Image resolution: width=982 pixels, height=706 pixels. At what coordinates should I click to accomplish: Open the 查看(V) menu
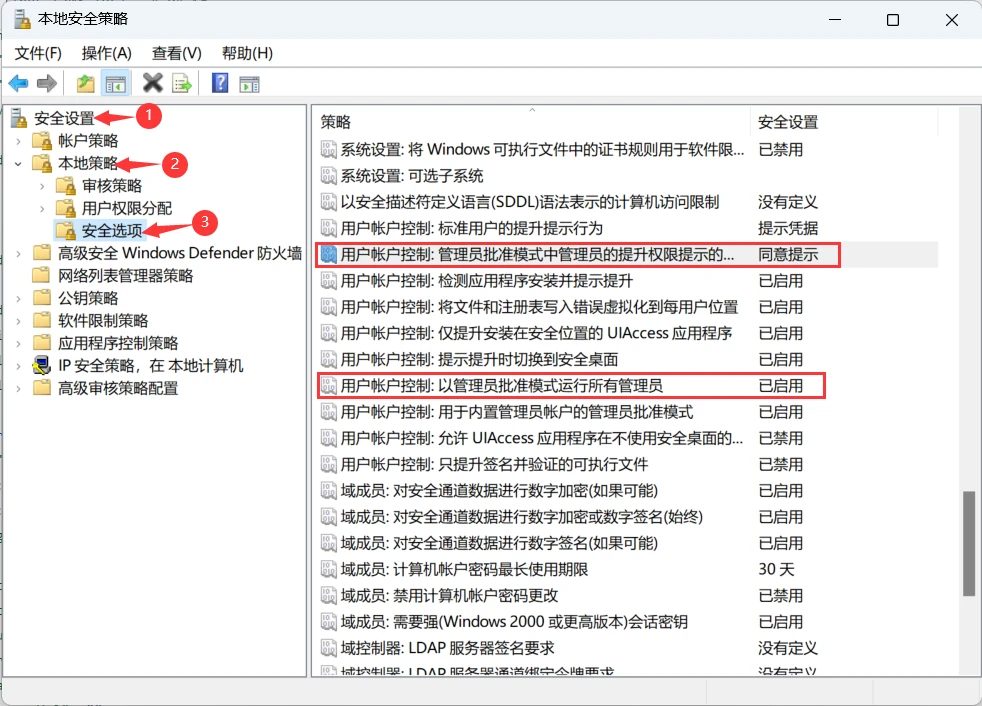point(176,53)
